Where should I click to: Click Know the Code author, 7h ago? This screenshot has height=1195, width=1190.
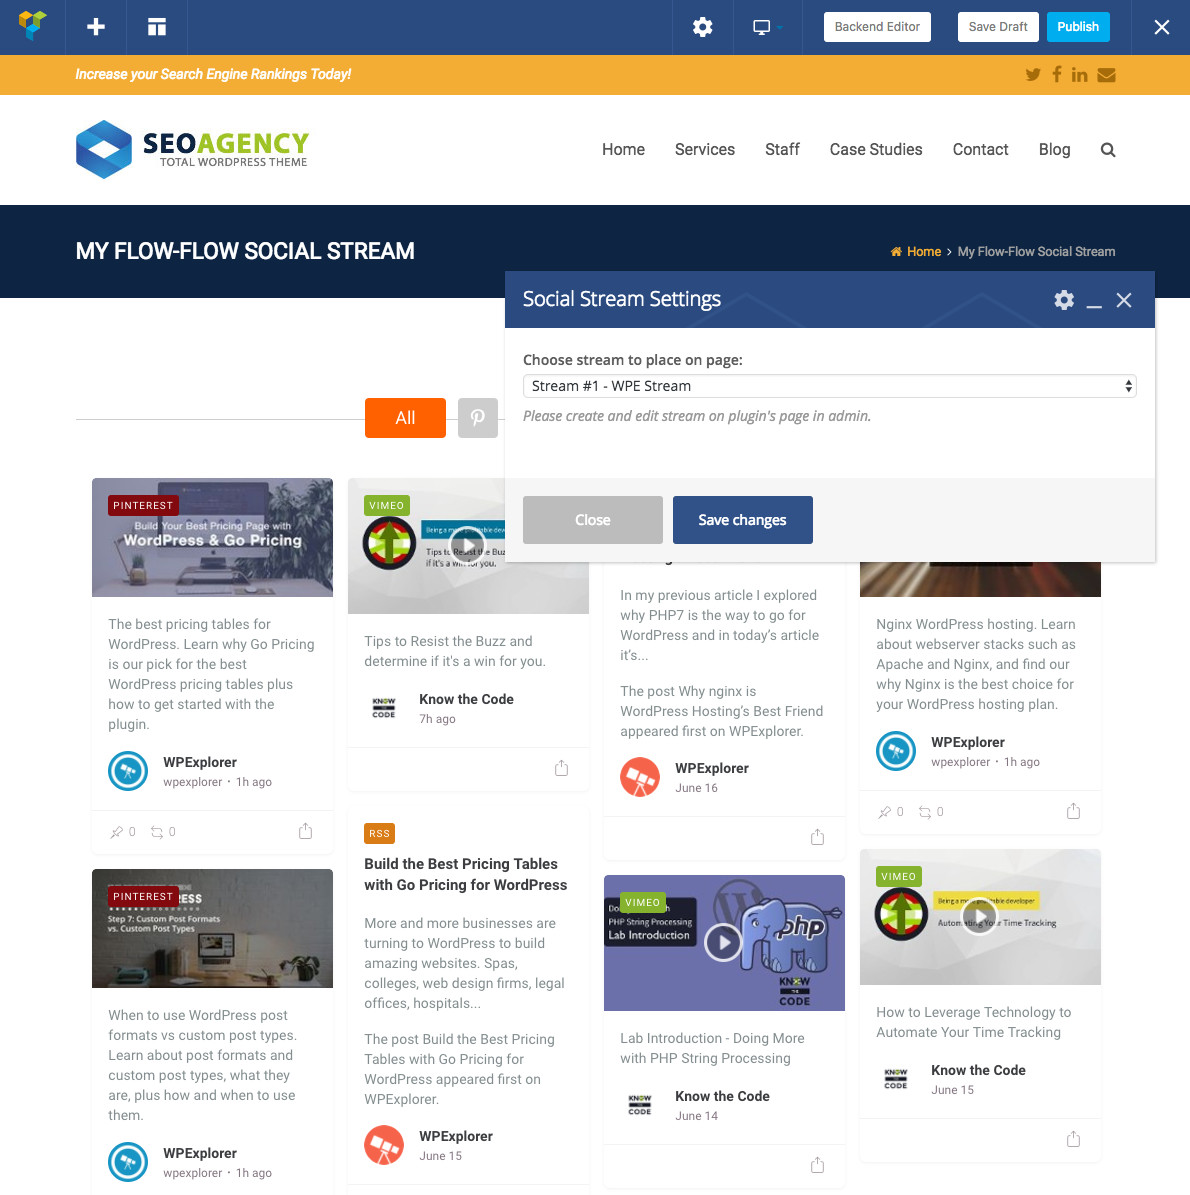coord(466,699)
